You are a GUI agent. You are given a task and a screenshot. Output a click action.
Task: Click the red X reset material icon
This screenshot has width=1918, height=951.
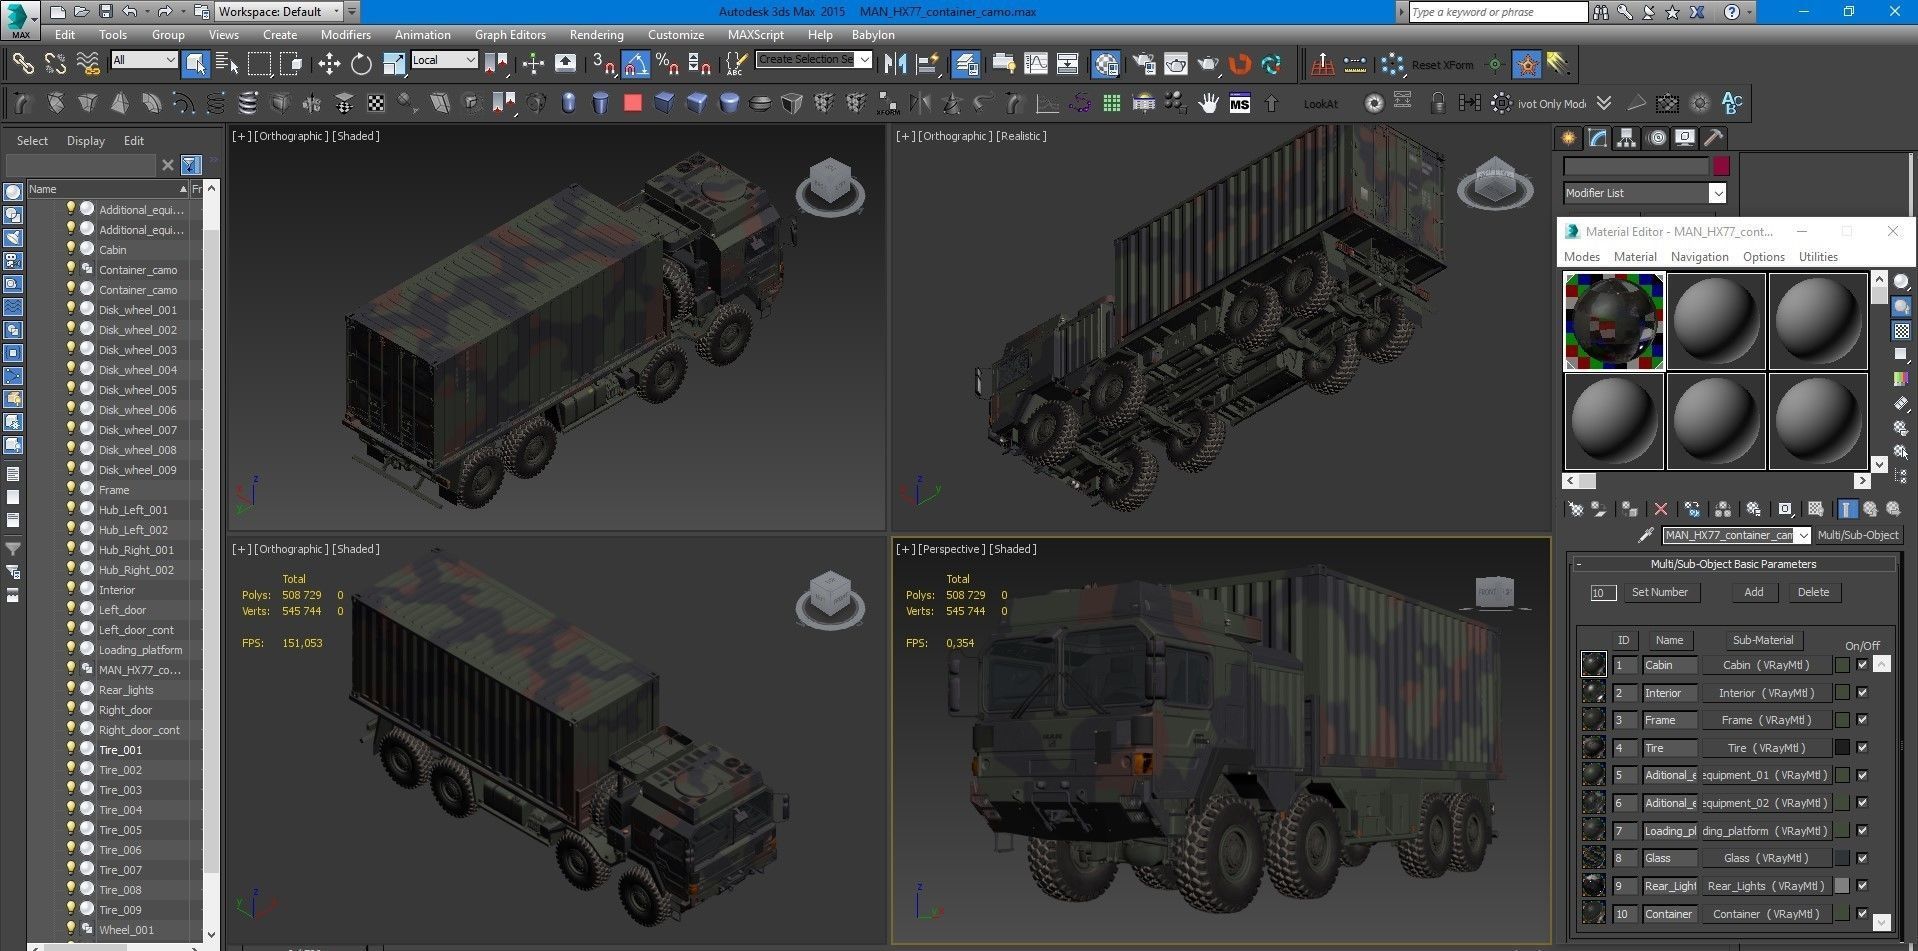point(1661,509)
